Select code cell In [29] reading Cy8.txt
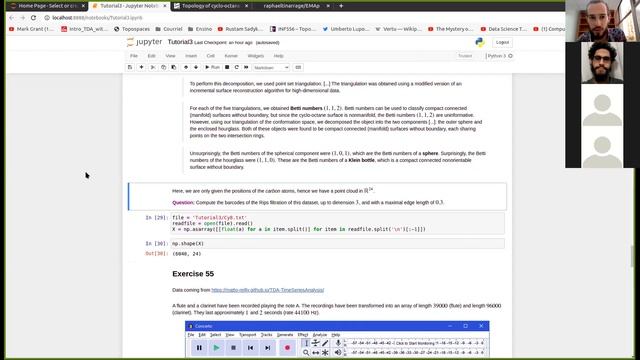640x360 pixels. [x=337, y=224]
